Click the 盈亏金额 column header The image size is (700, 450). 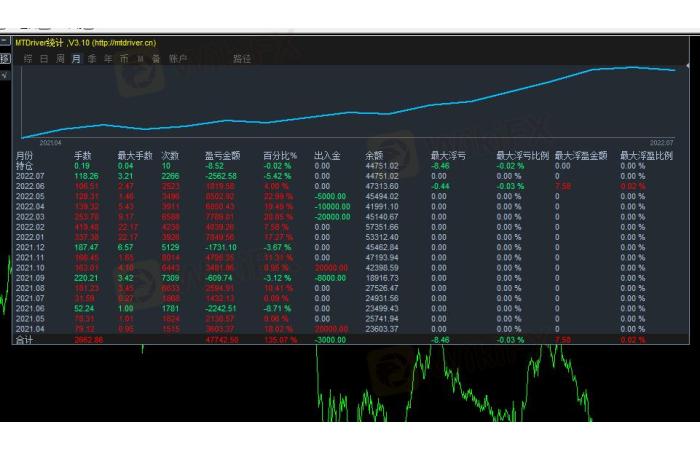(x=222, y=156)
